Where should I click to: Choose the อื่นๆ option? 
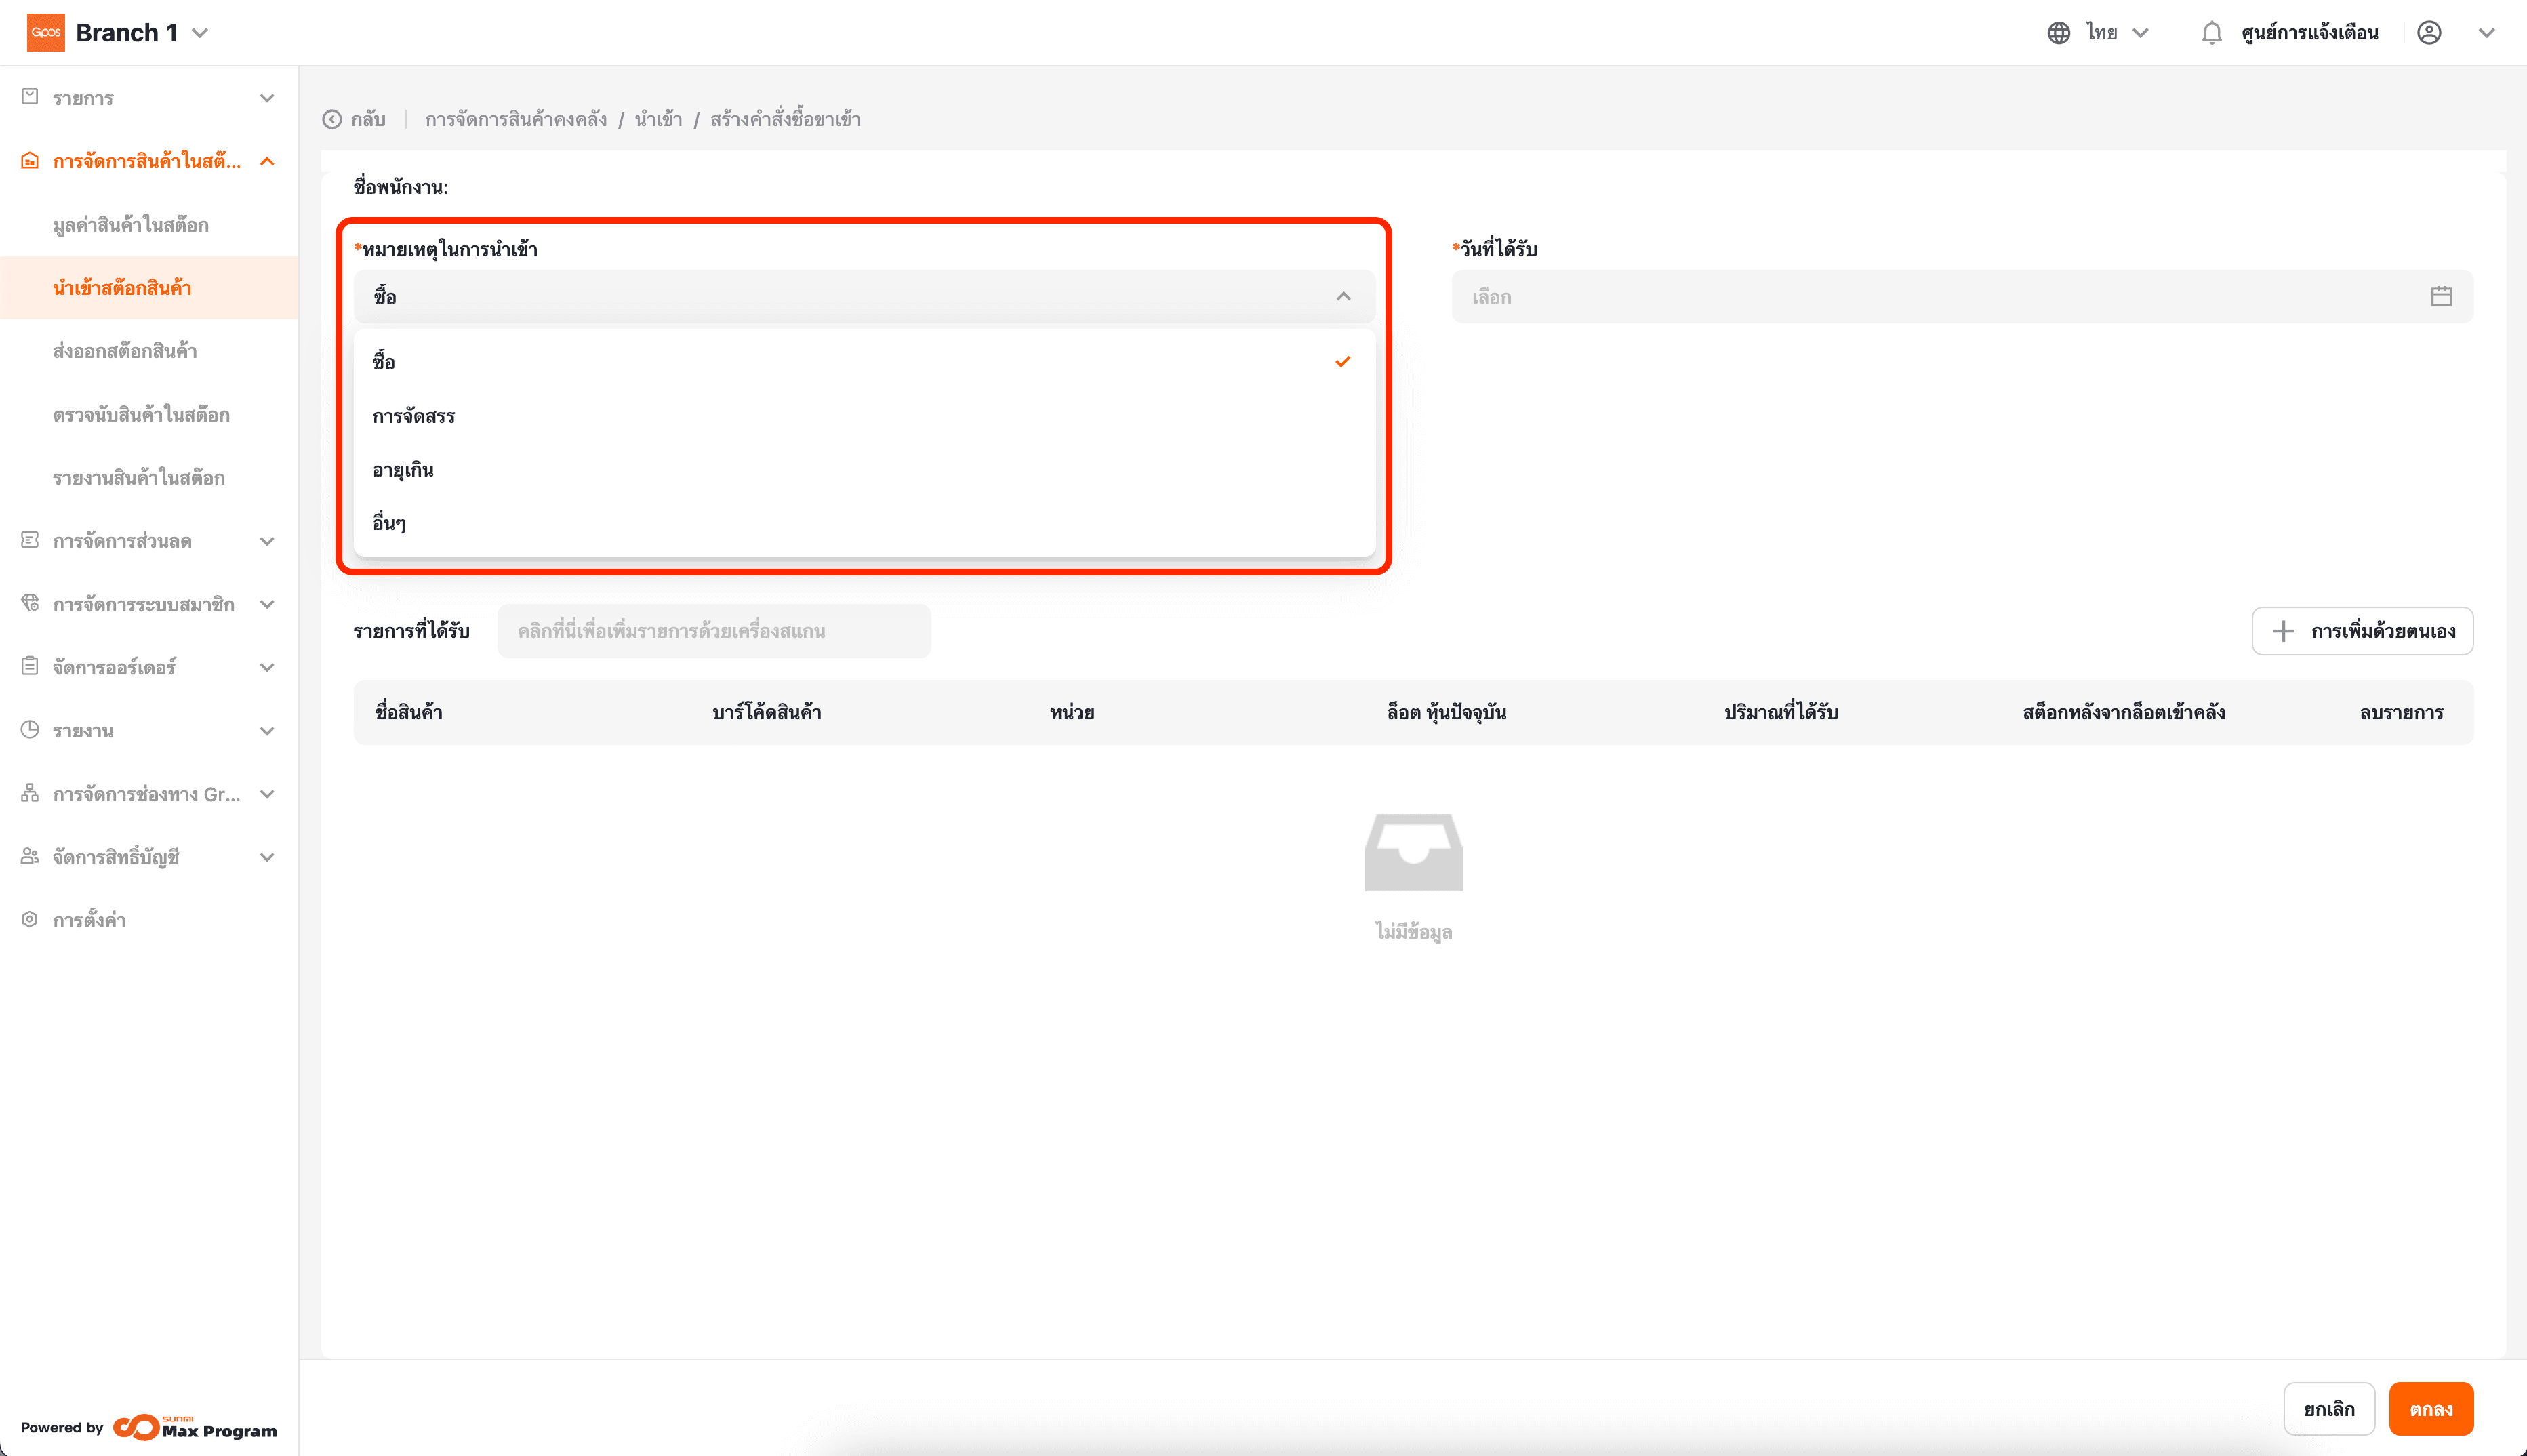pyautogui.click(x=389, y=523)
